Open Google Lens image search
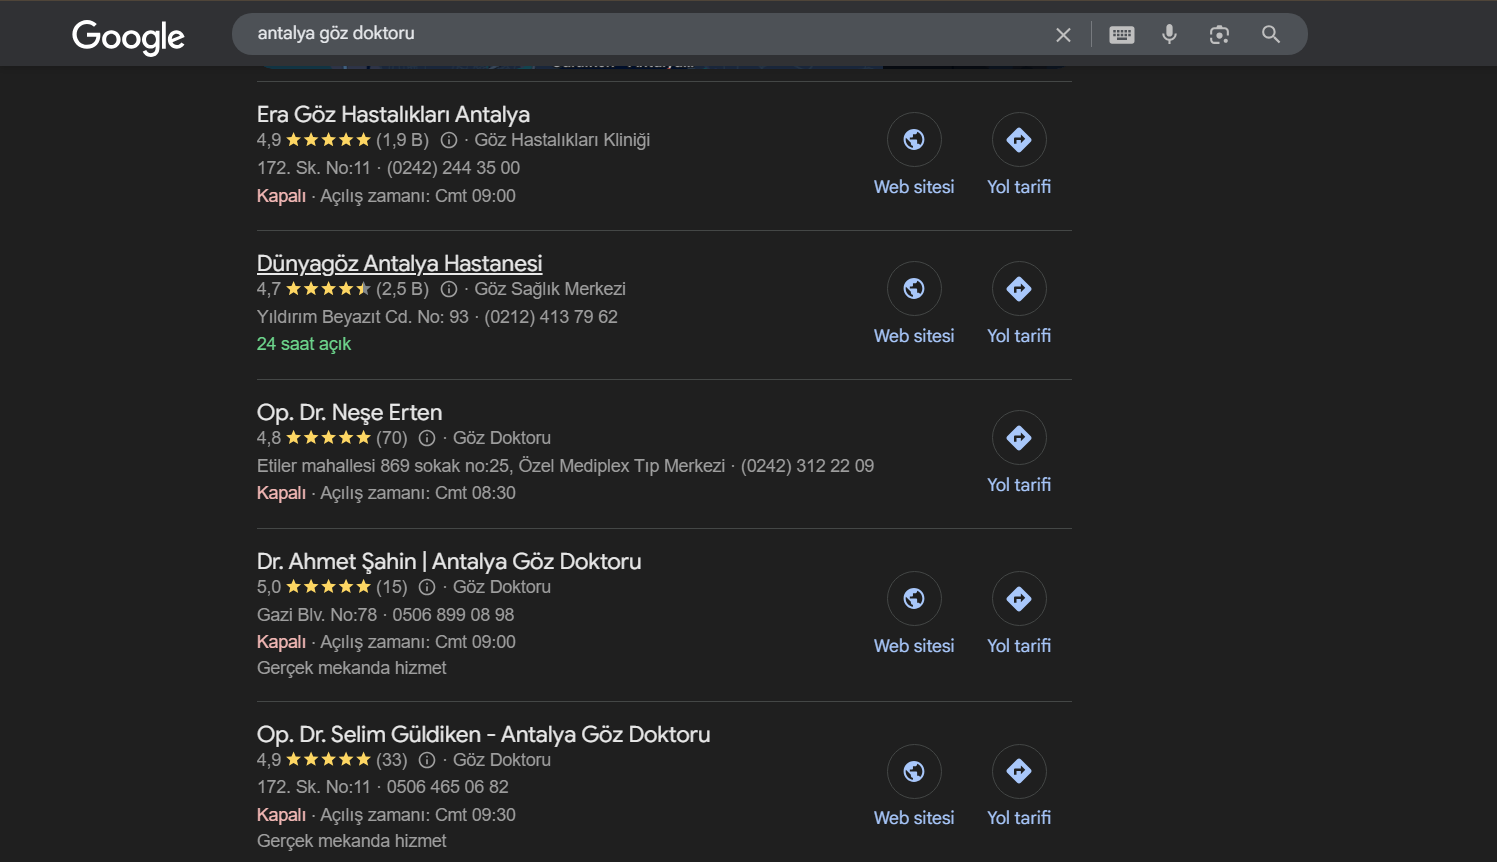Screen dimensions: 1497x862 tap(1219, 35)
